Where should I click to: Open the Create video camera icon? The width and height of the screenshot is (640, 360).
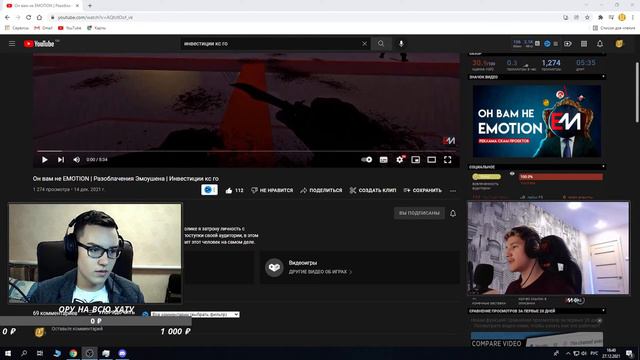click(x=568, y=44)
